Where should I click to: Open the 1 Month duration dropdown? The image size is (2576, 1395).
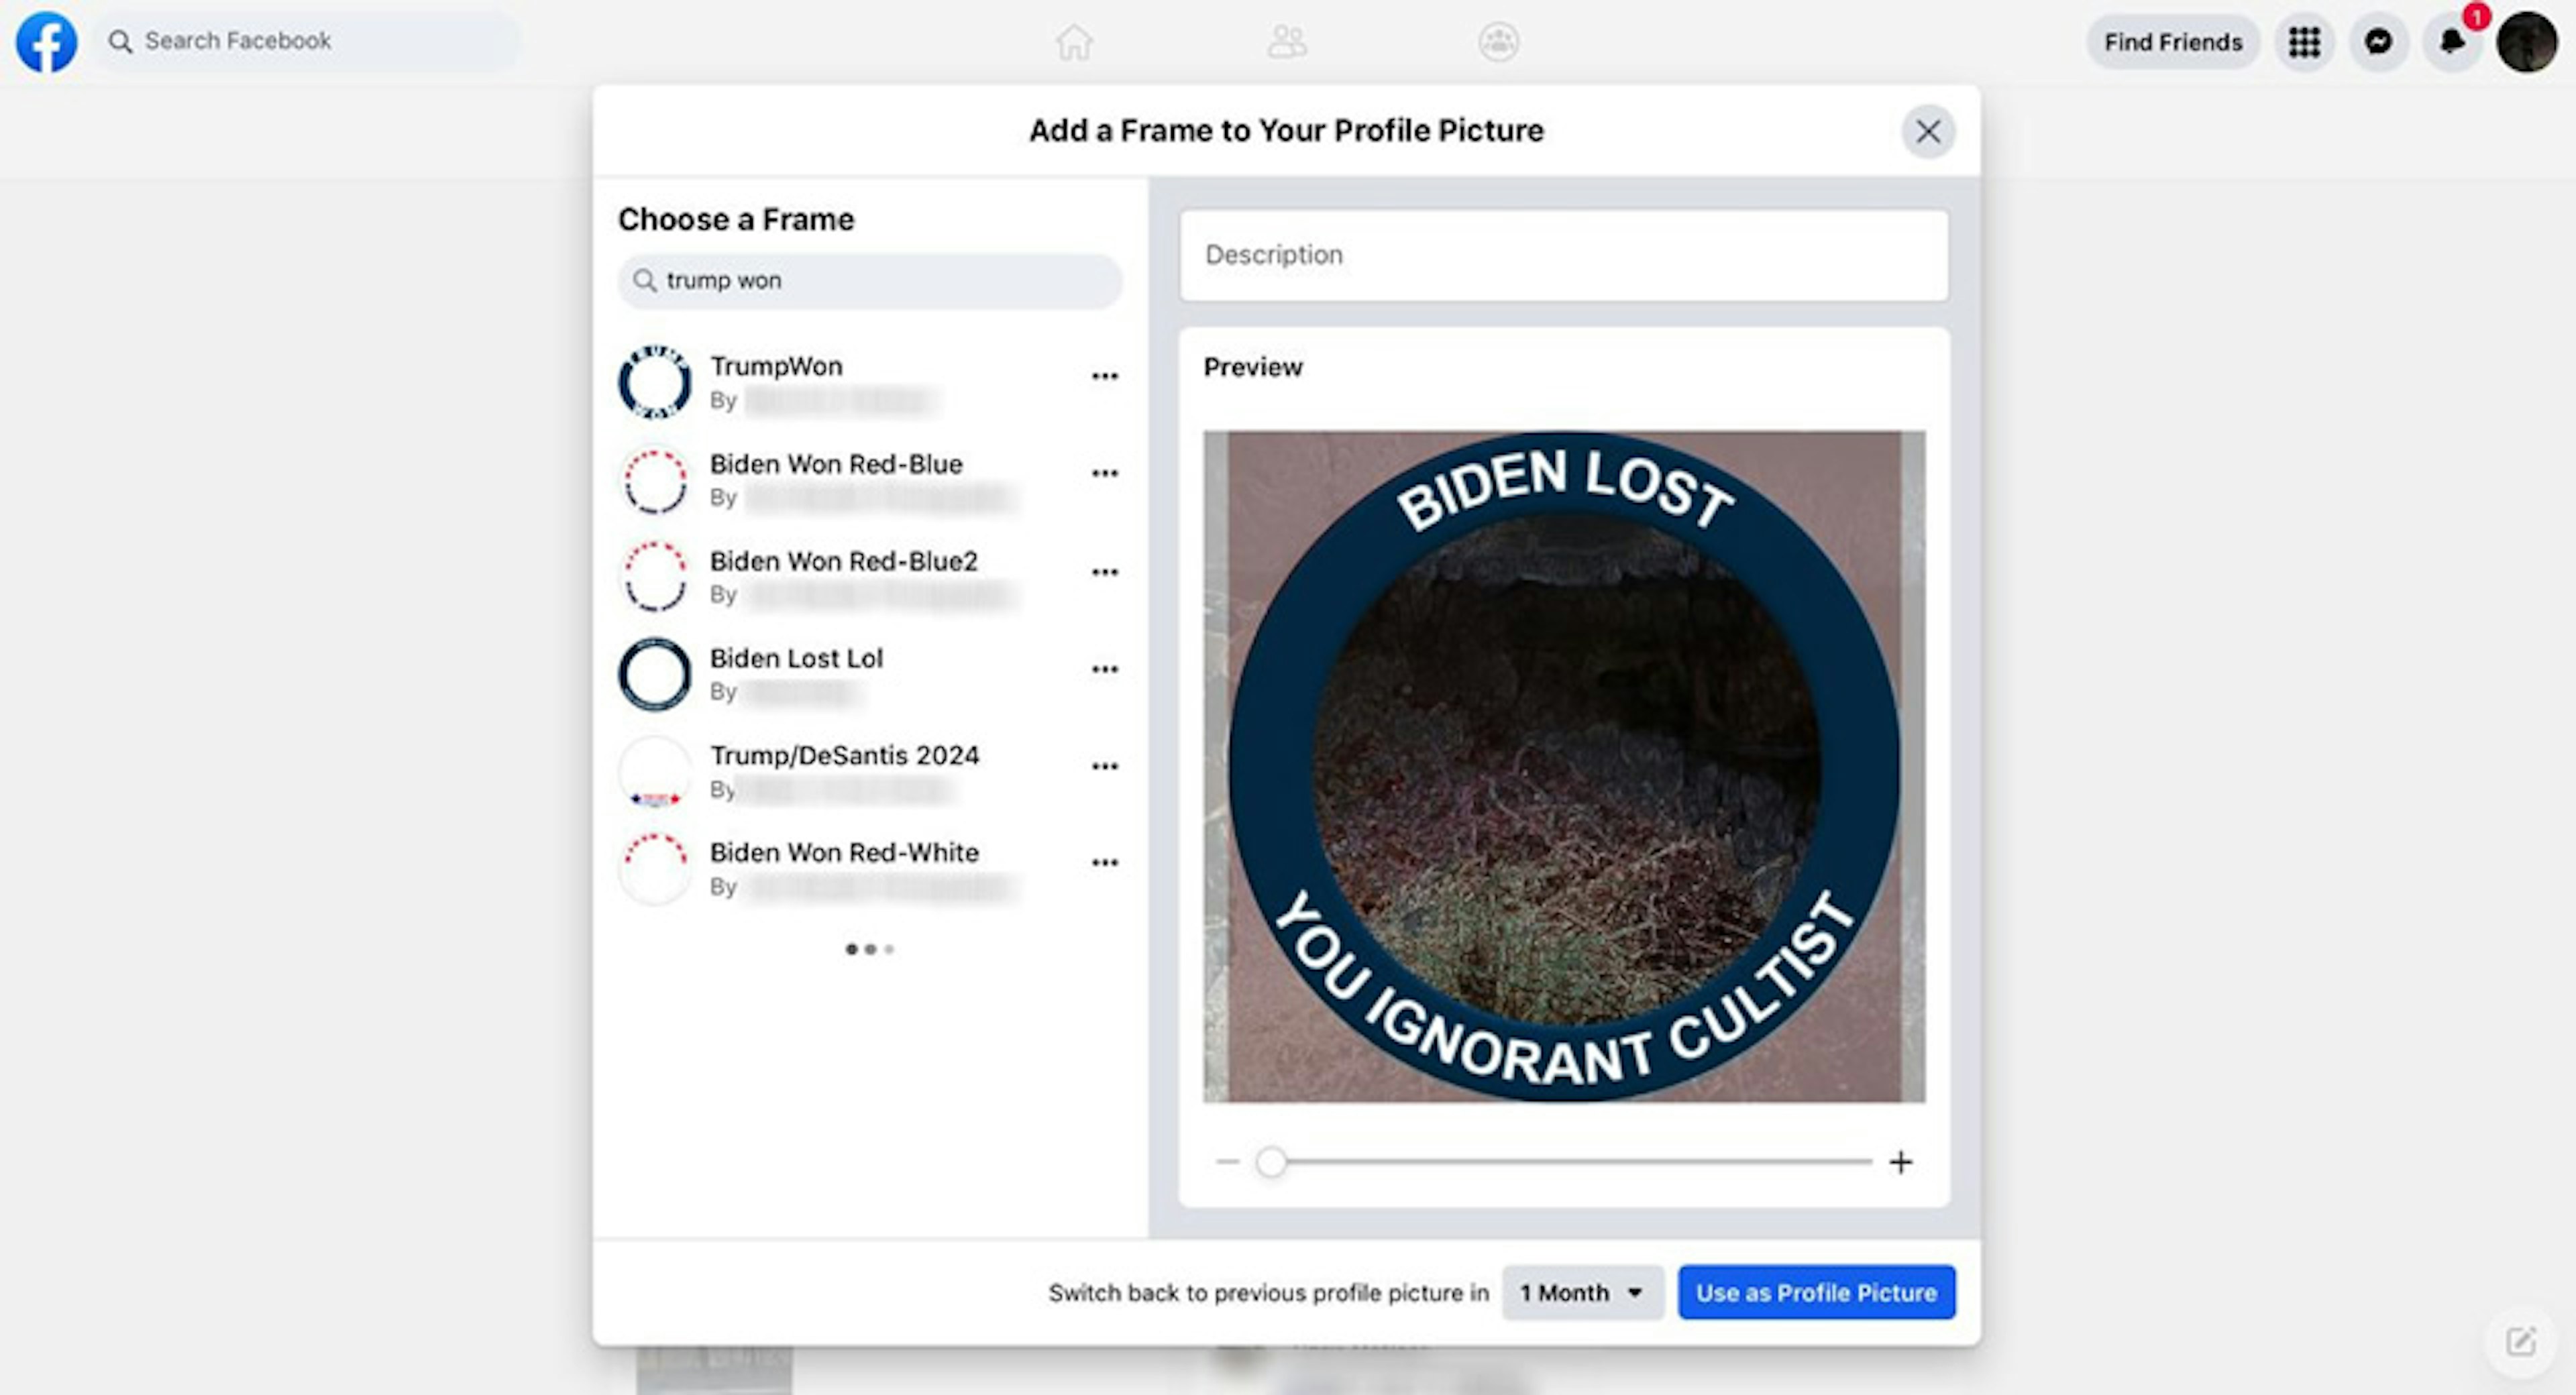(1583, 1293)
